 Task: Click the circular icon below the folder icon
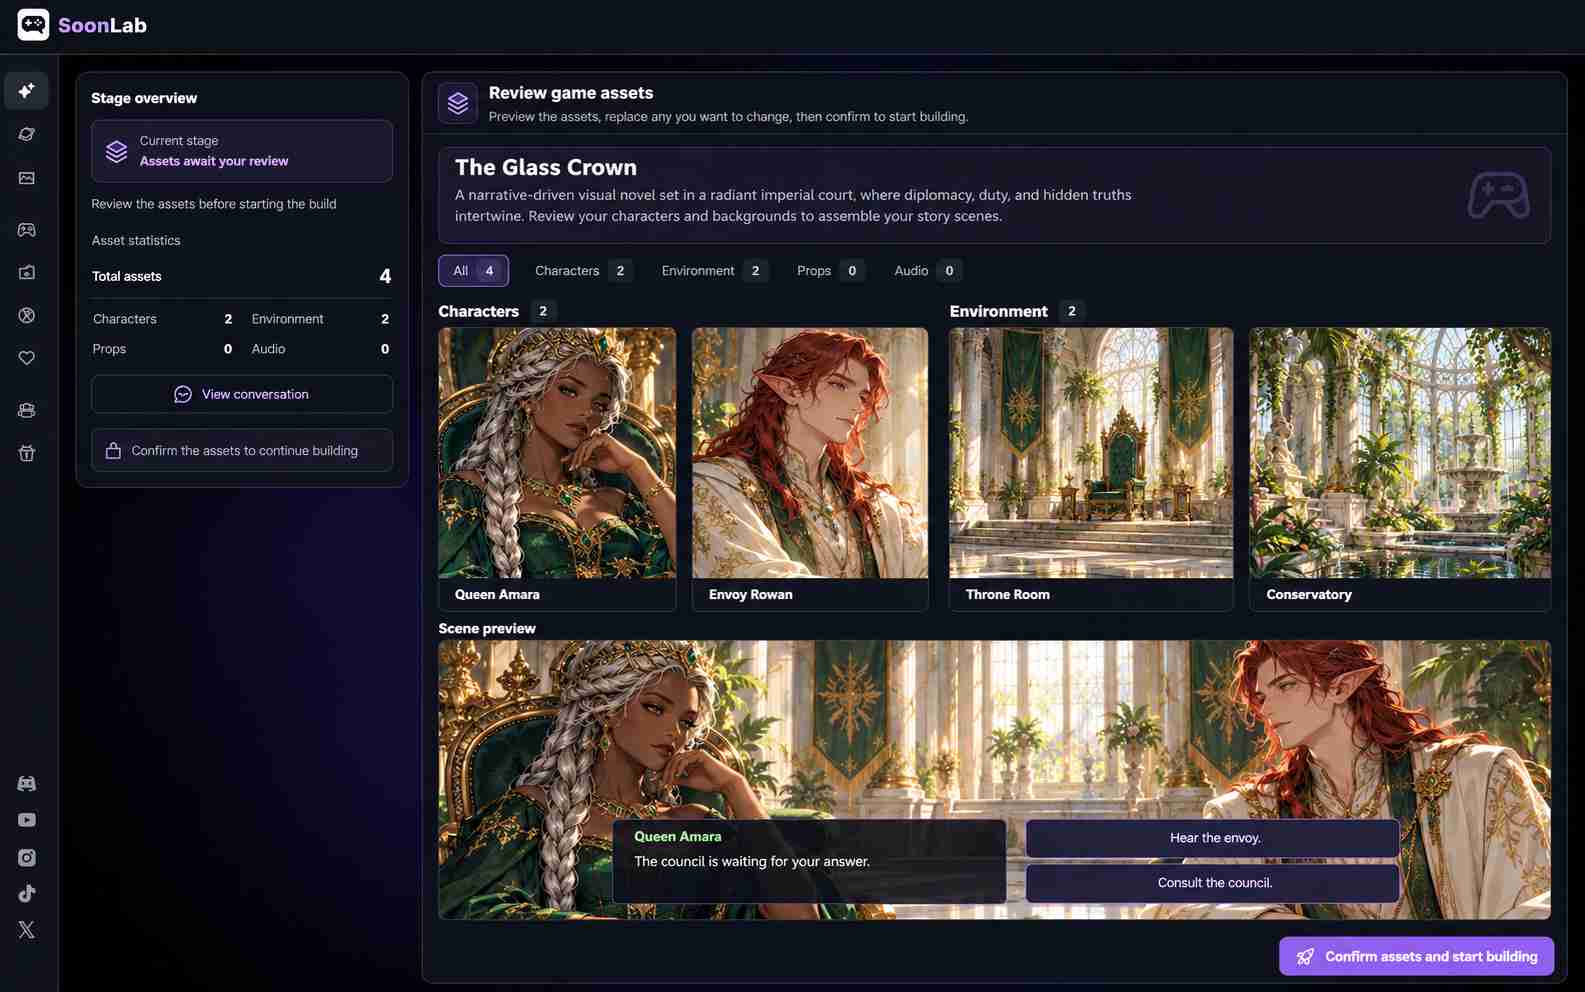(x=27, y=315)
